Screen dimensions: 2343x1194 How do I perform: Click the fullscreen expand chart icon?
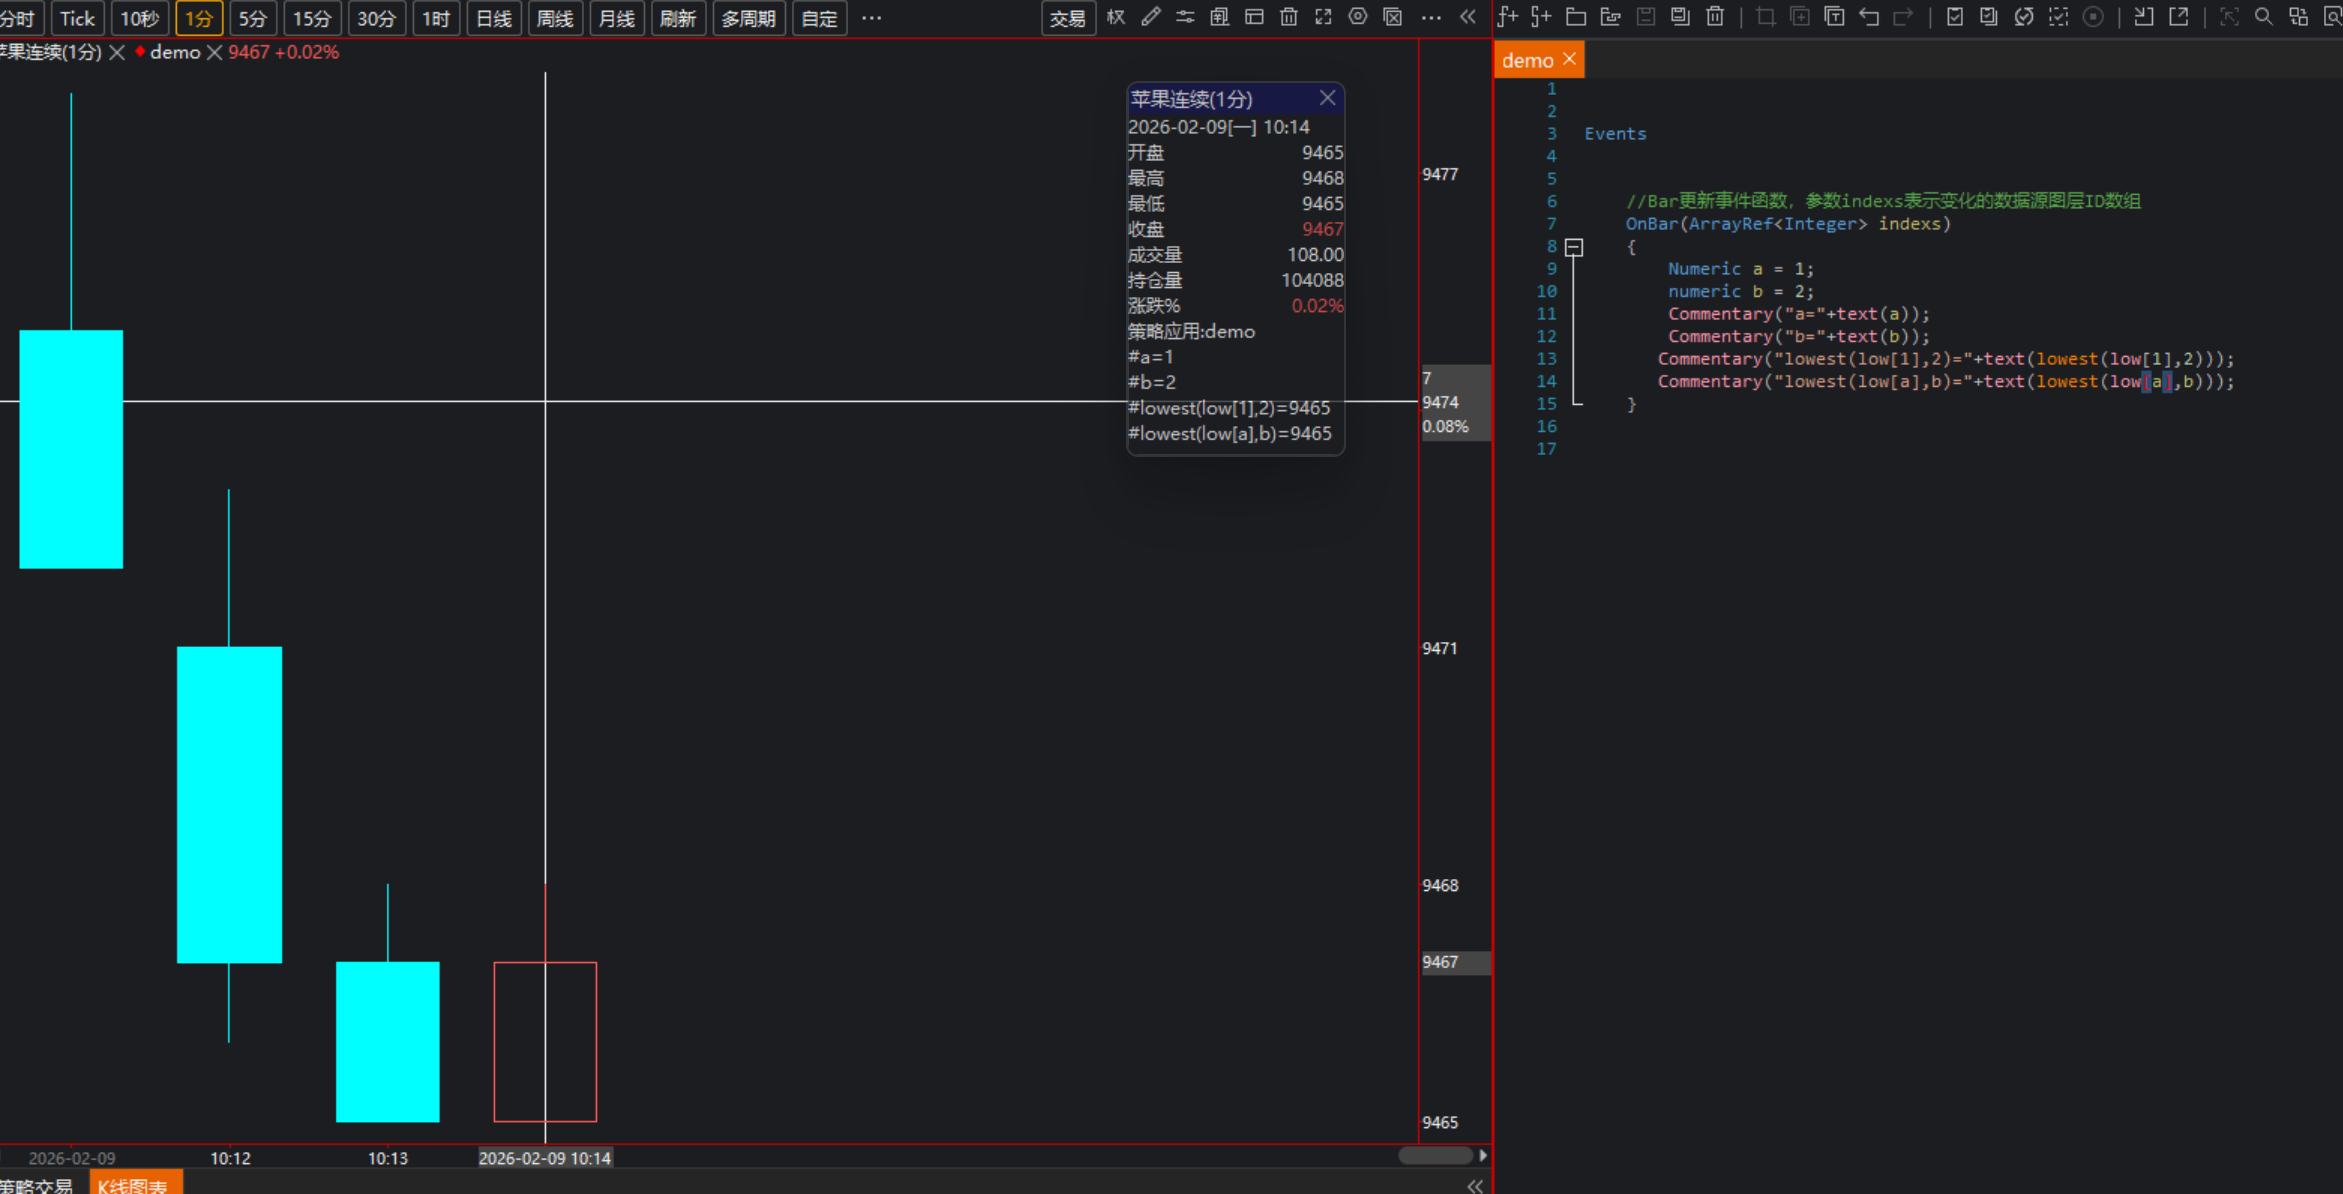[1323, 17]
